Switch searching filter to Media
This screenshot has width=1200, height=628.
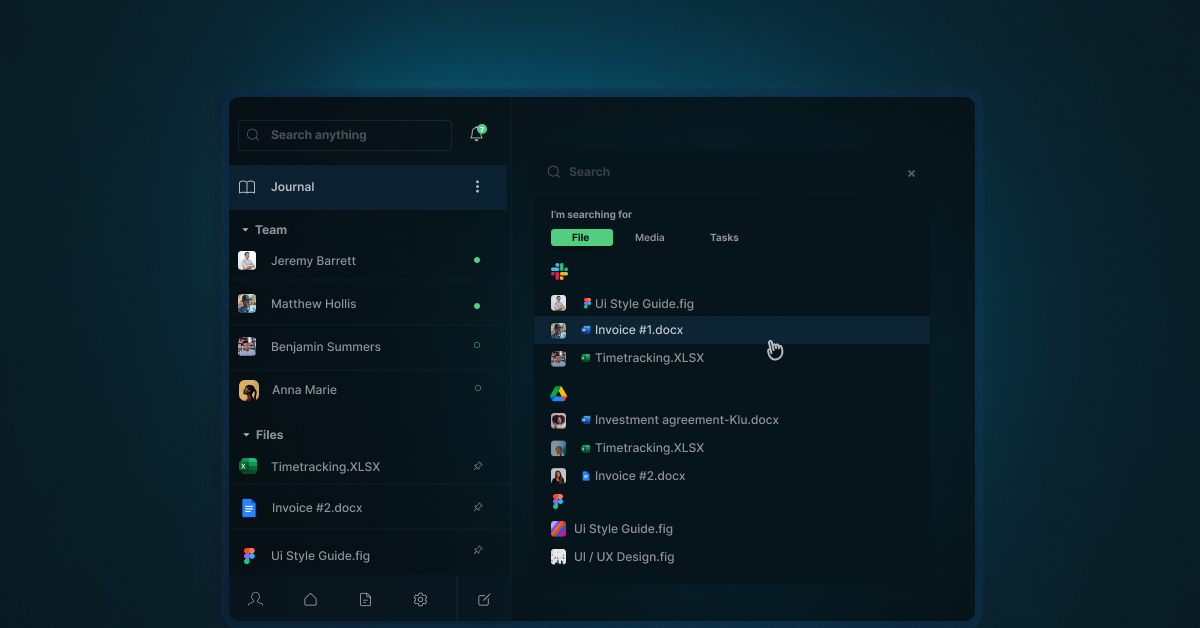pos(649,237)
